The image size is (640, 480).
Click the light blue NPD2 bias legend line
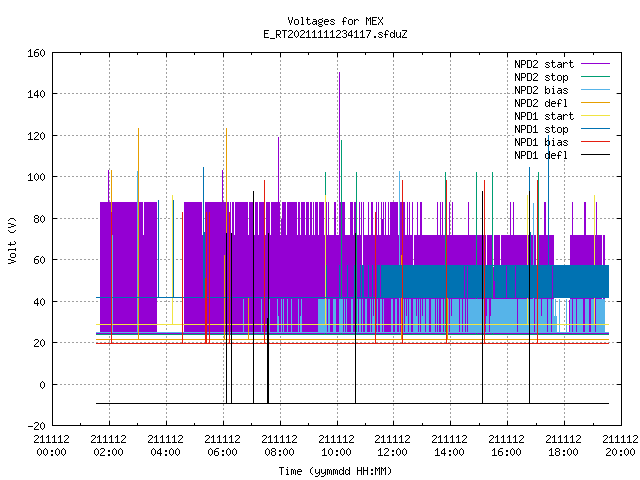click(596, 90)
